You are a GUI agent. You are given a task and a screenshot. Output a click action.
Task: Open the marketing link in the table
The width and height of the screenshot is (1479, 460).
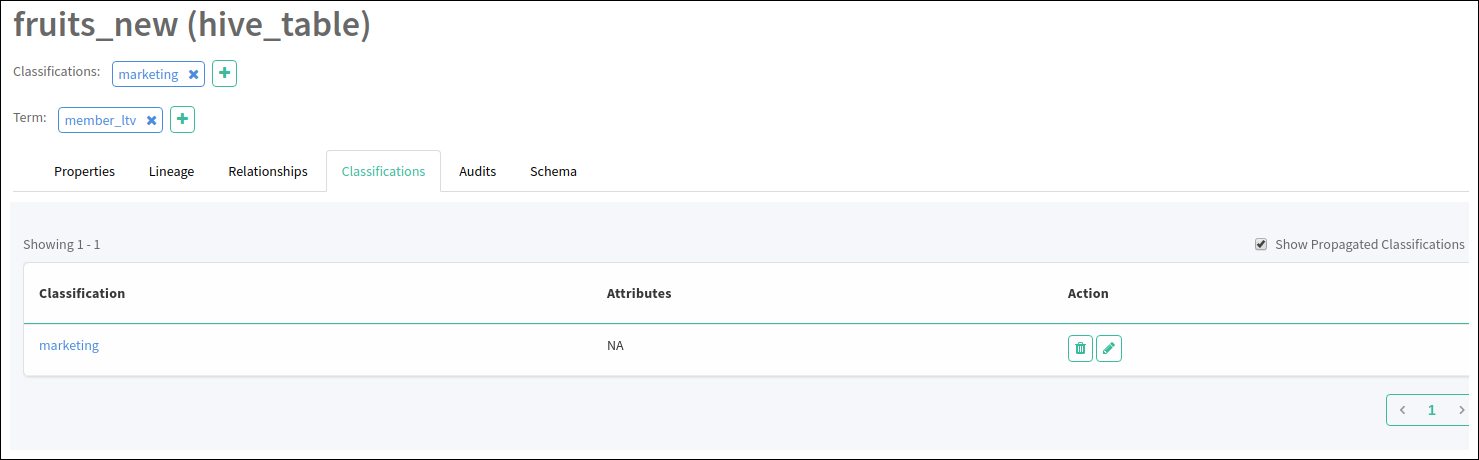coord(69,345)
